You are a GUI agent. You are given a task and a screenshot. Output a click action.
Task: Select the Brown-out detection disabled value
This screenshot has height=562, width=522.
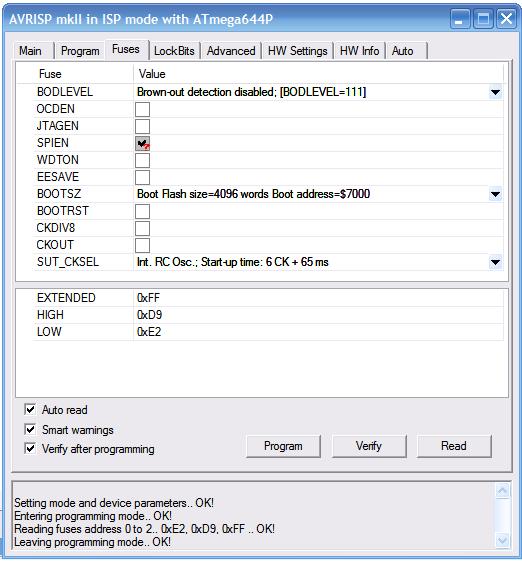point(251,92)
